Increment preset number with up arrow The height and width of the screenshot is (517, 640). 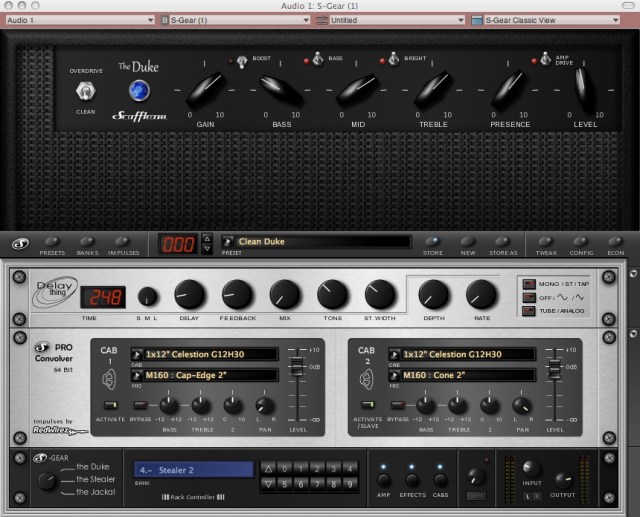[207, 239]
